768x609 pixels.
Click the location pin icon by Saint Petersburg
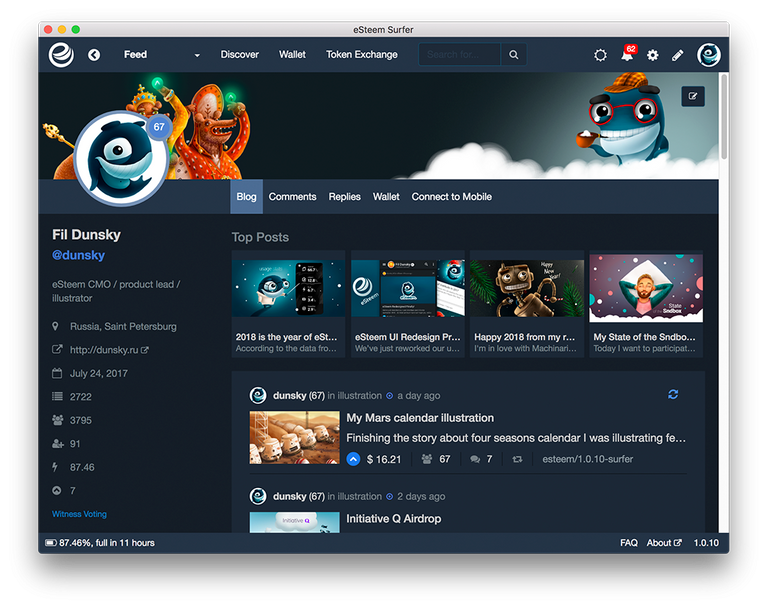(55, 326)
